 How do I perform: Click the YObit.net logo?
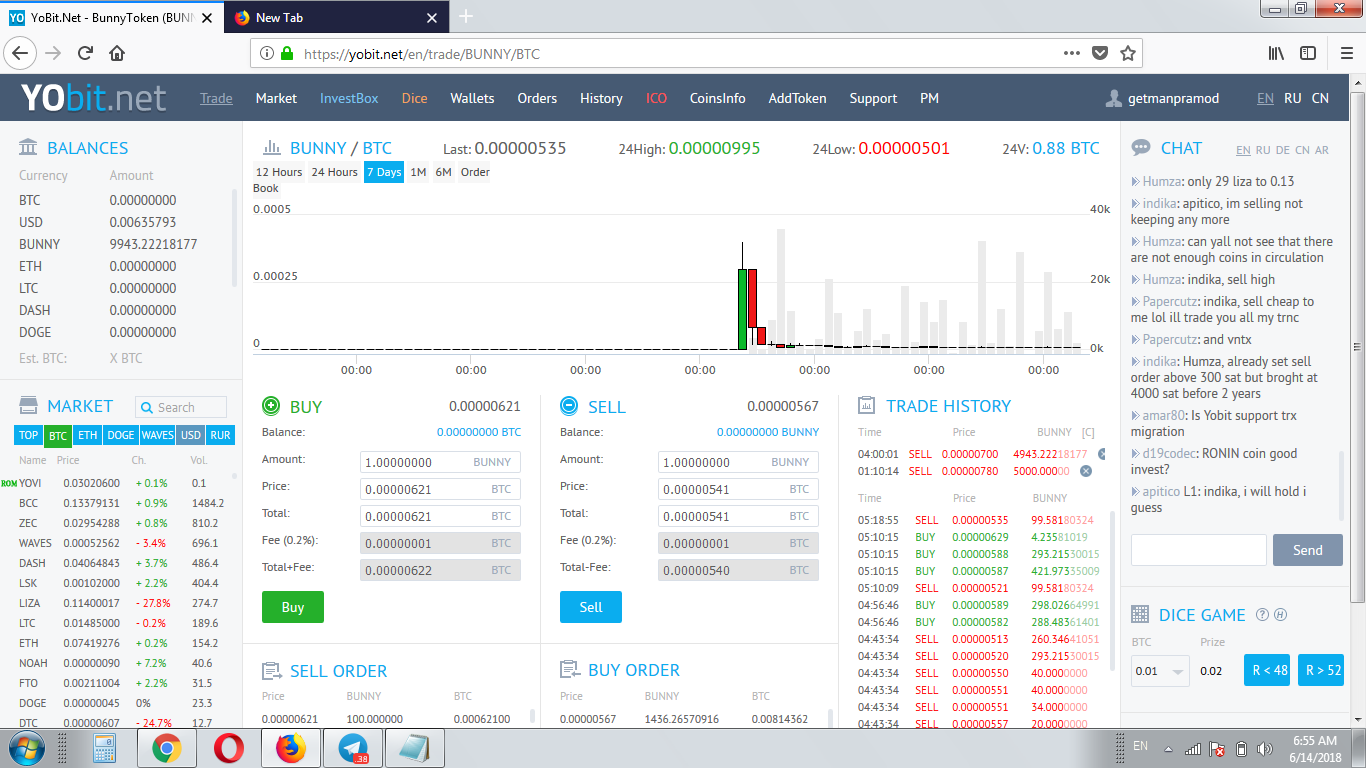[x=94, y=98]
